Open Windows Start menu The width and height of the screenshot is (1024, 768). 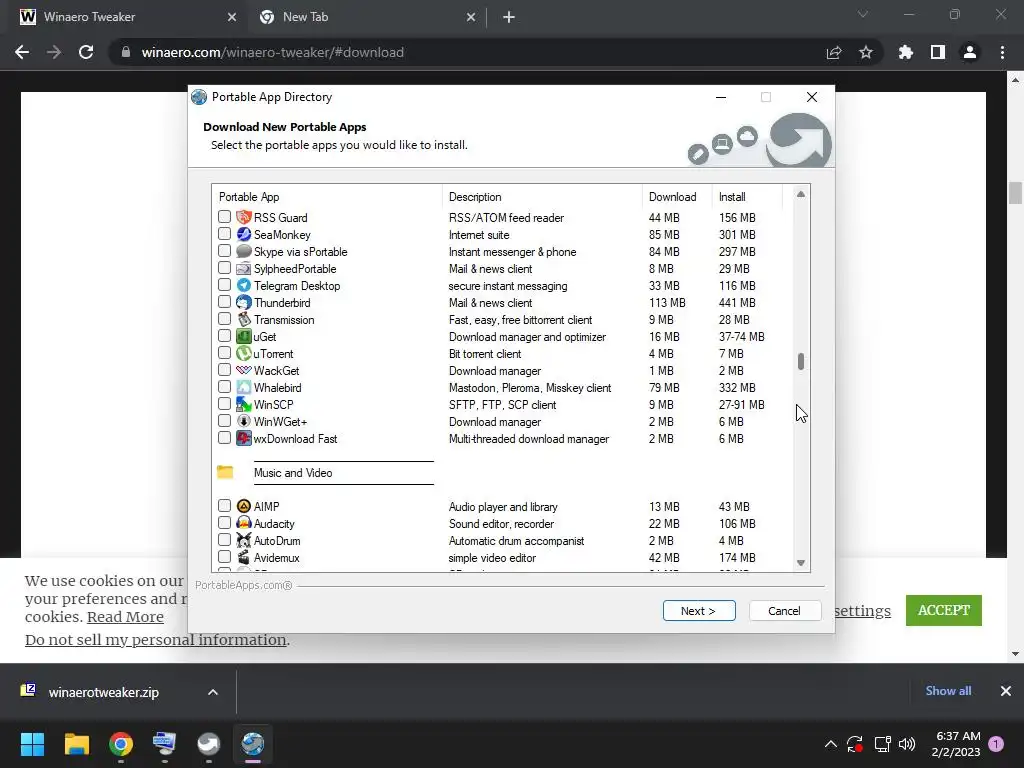click(x=32, y=744)
